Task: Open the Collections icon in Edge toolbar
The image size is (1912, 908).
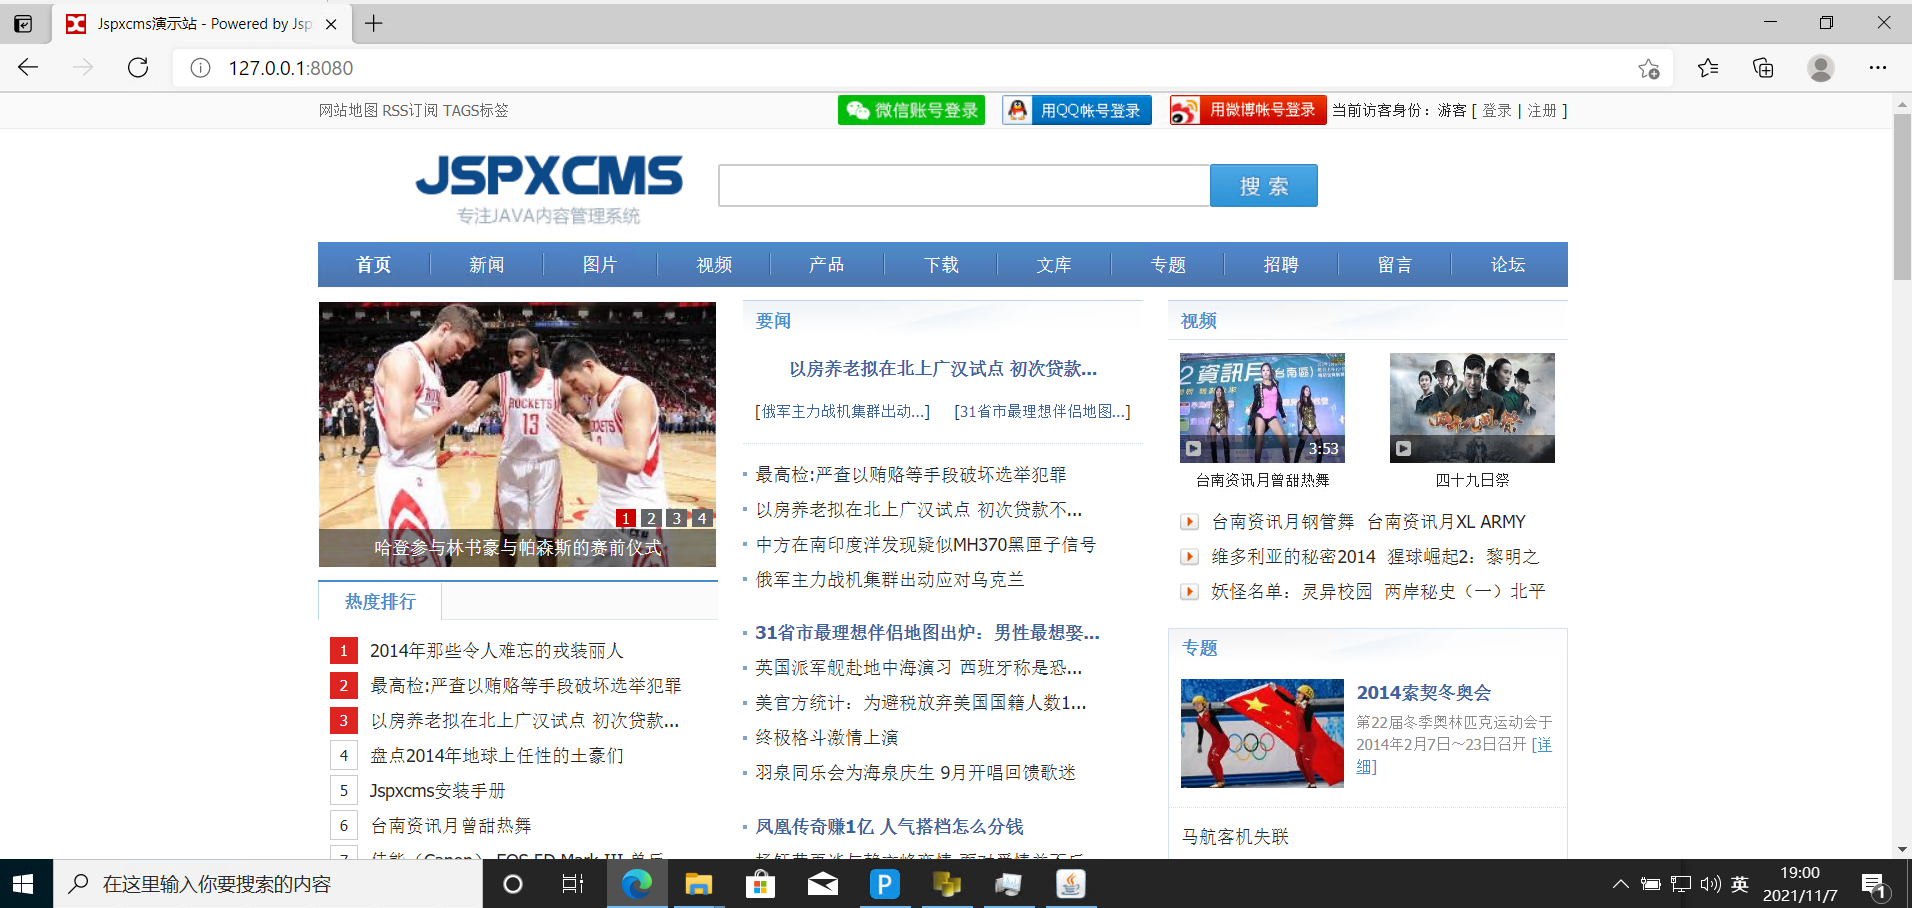Action: click(x=1763, y=67)
